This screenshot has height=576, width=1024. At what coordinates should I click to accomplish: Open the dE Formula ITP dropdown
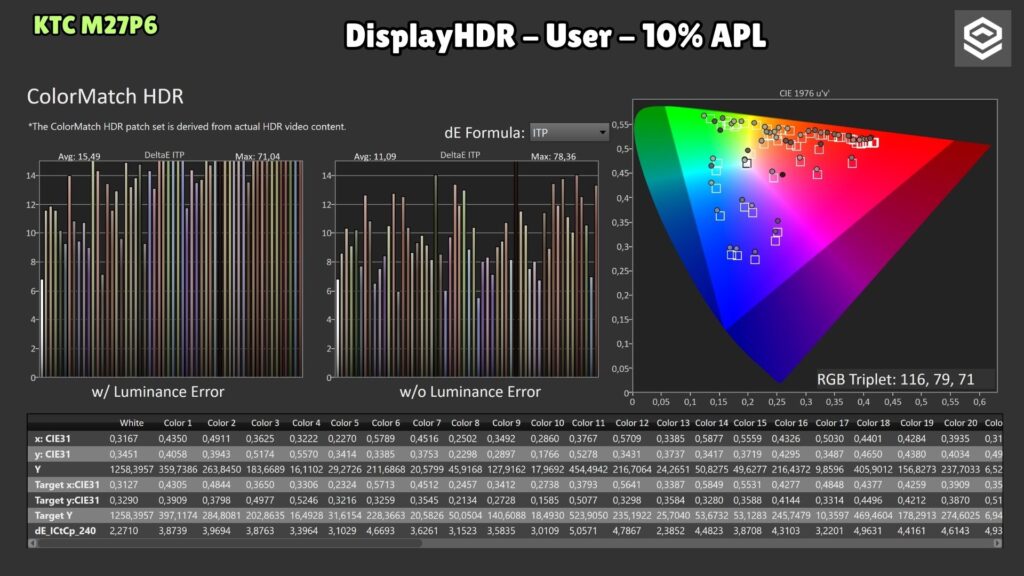click(569, 133)
